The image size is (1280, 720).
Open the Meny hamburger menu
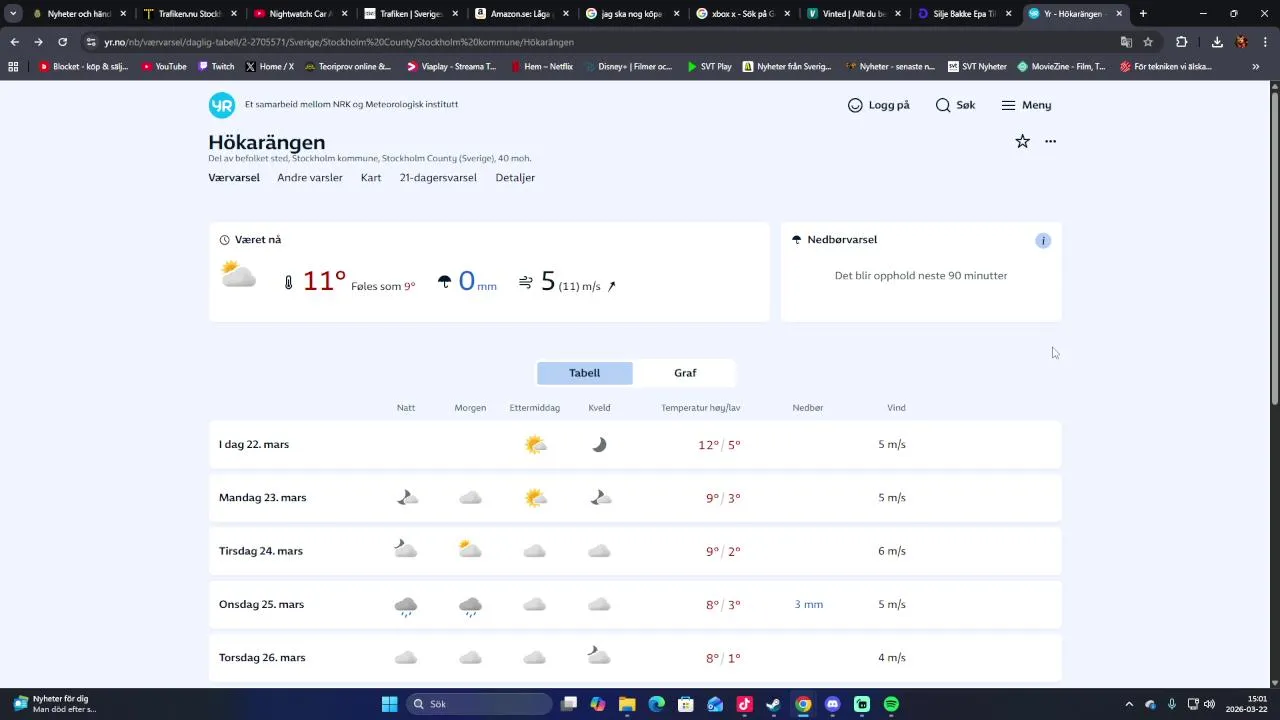point(1026,105)
